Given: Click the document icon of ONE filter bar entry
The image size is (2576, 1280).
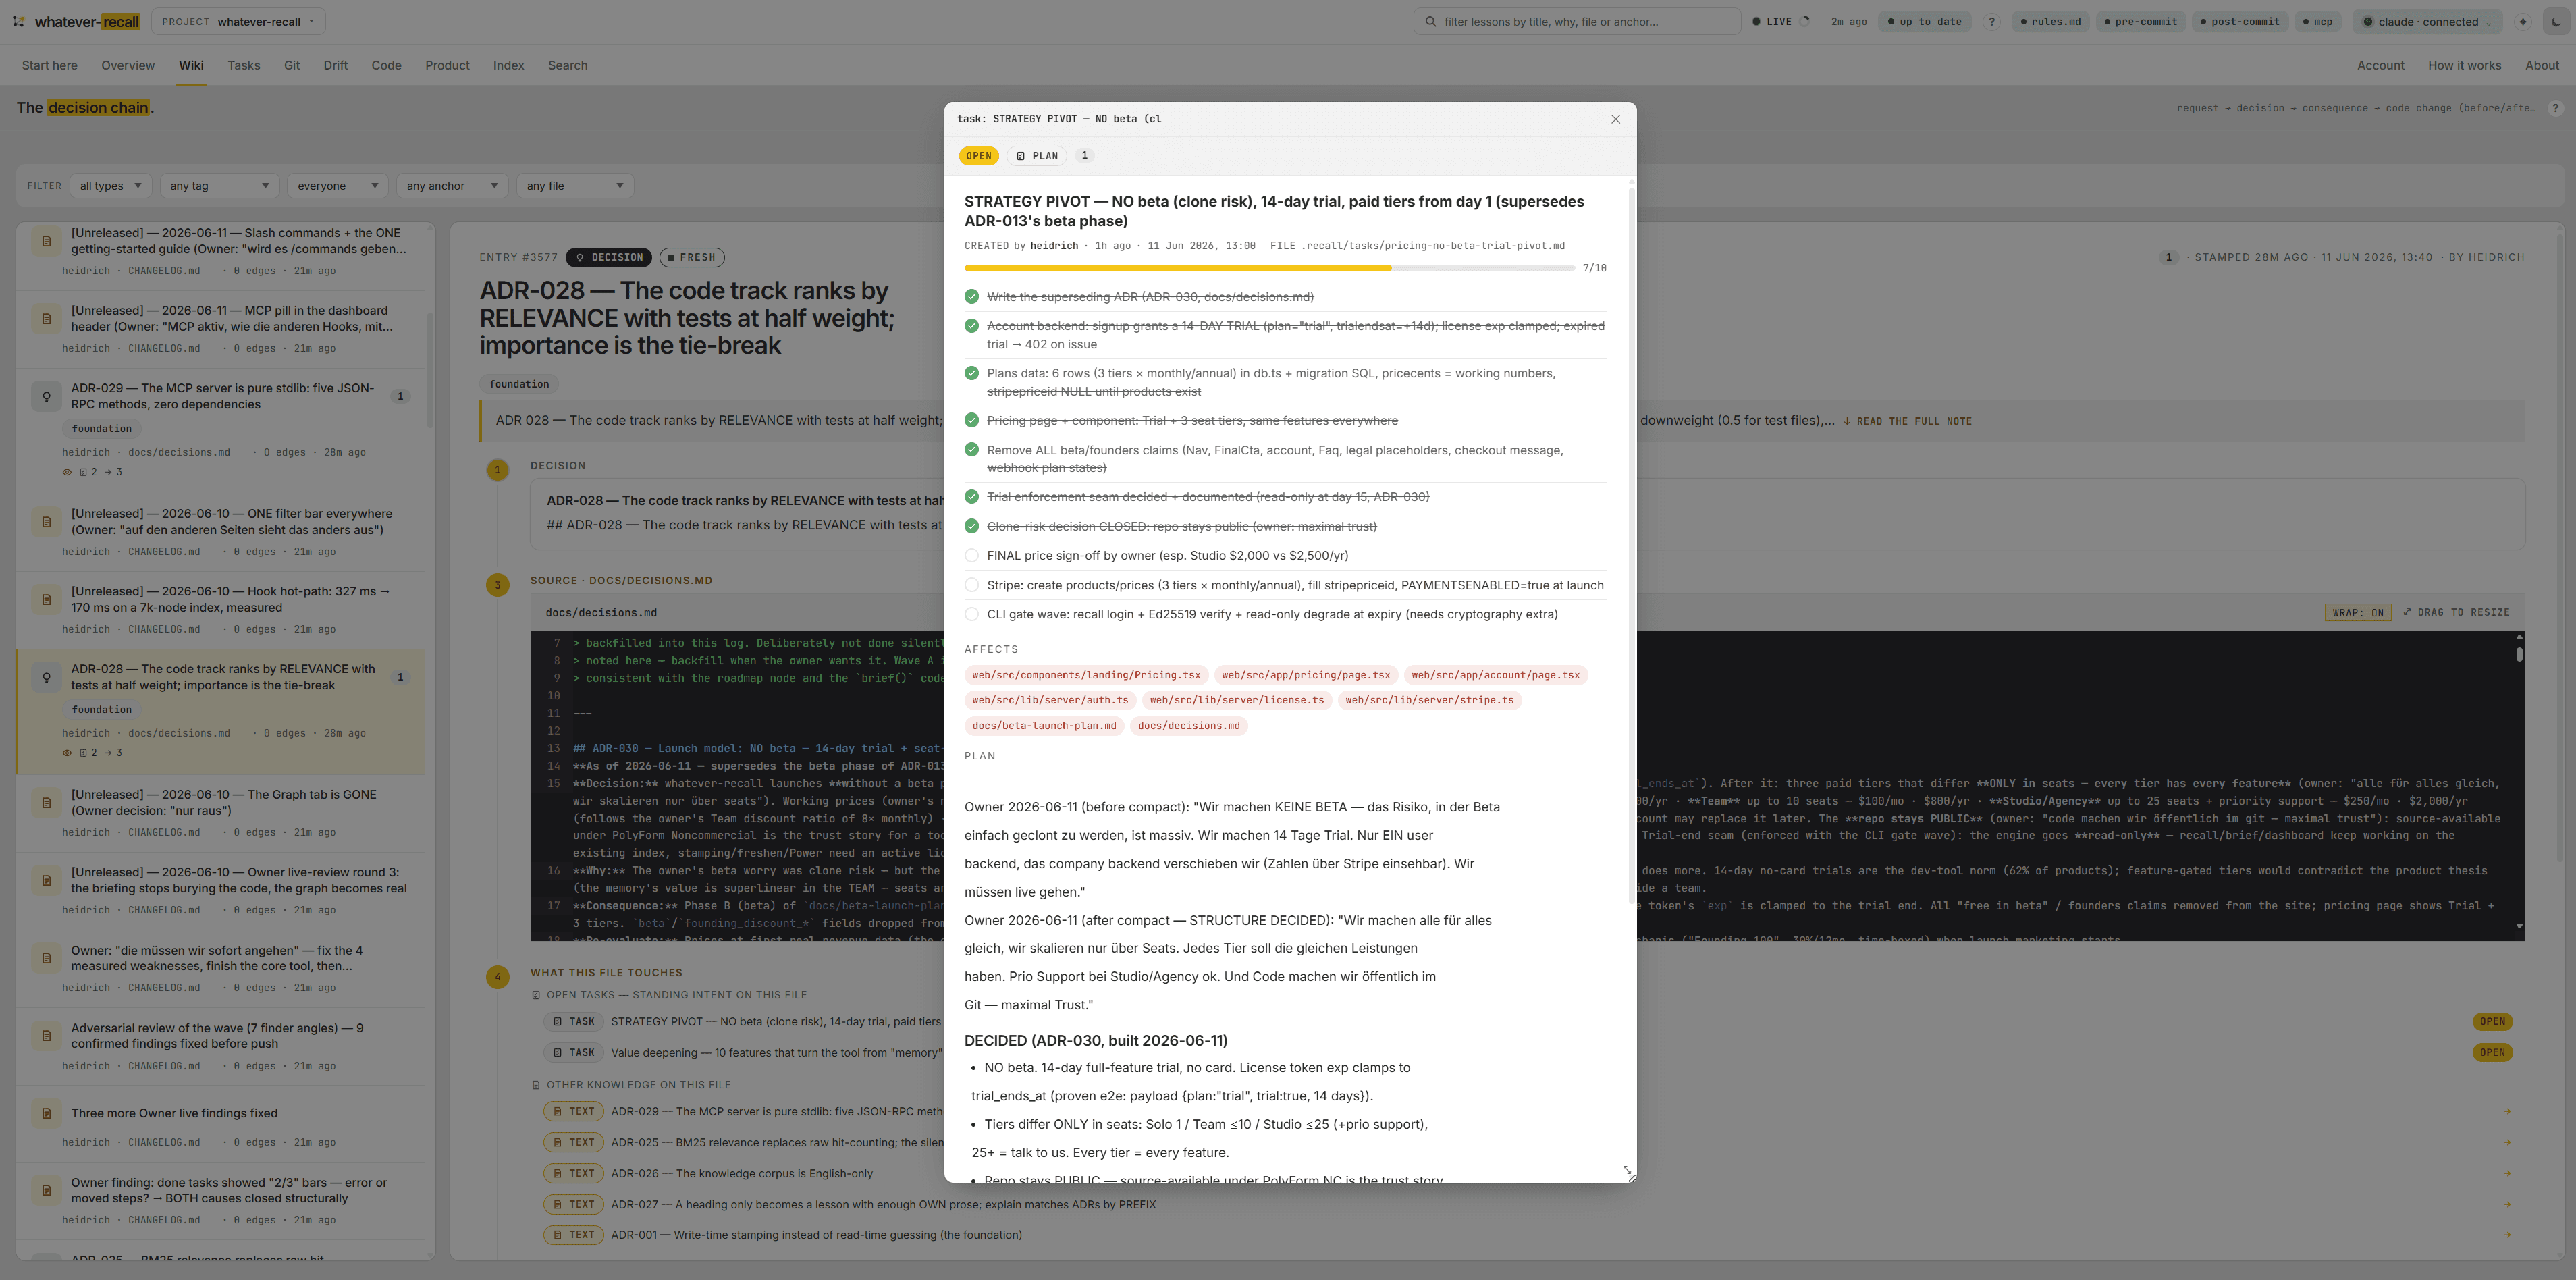Looking at the screenshot, I should point(46,522).
